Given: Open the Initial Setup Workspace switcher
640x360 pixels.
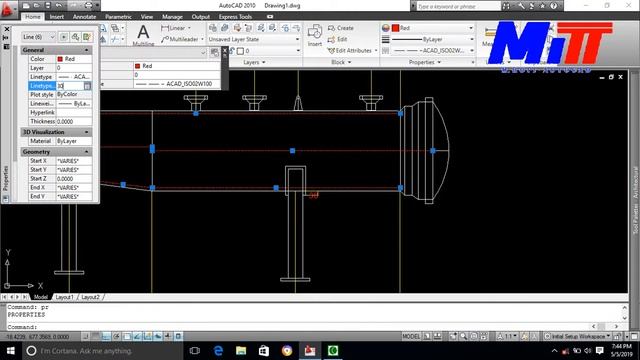Looking at the screenshot, I should click(578, 336).
